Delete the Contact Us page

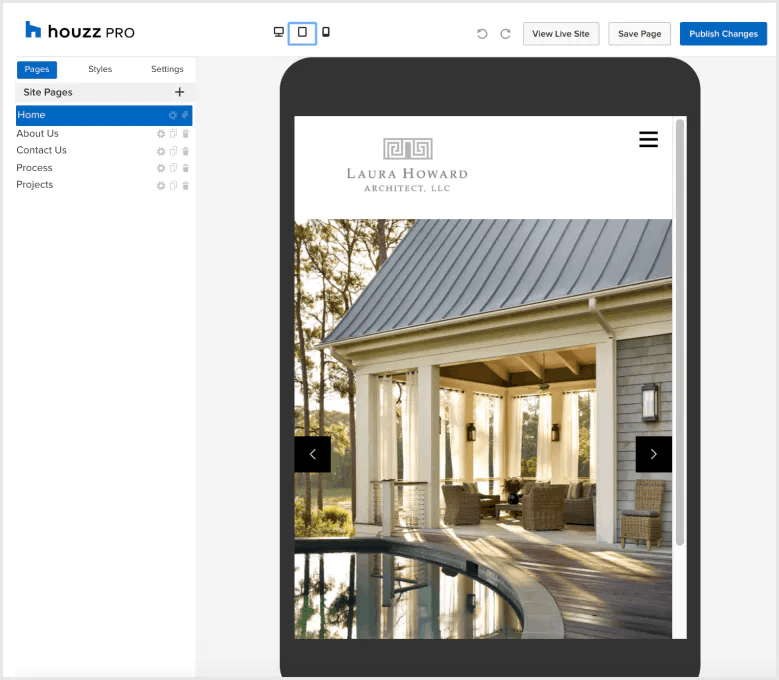tap(185, 151)
